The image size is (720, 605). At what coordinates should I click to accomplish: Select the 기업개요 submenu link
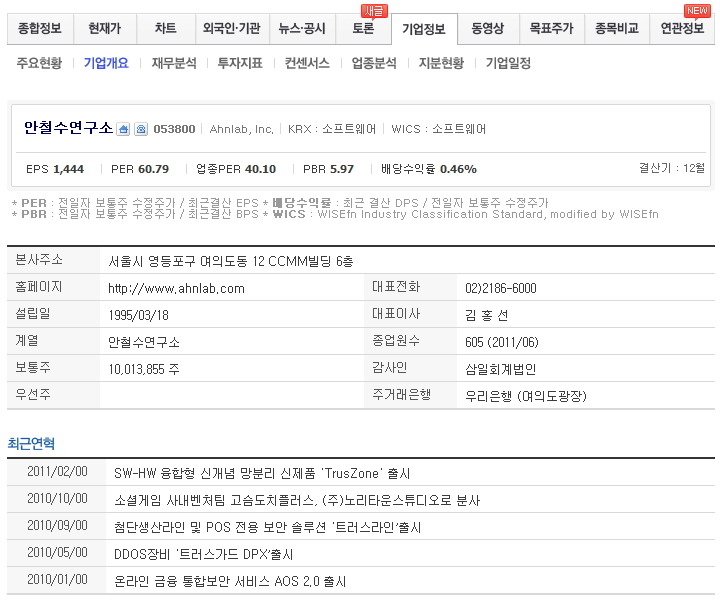pyautogui.click(x=106, y=63)
